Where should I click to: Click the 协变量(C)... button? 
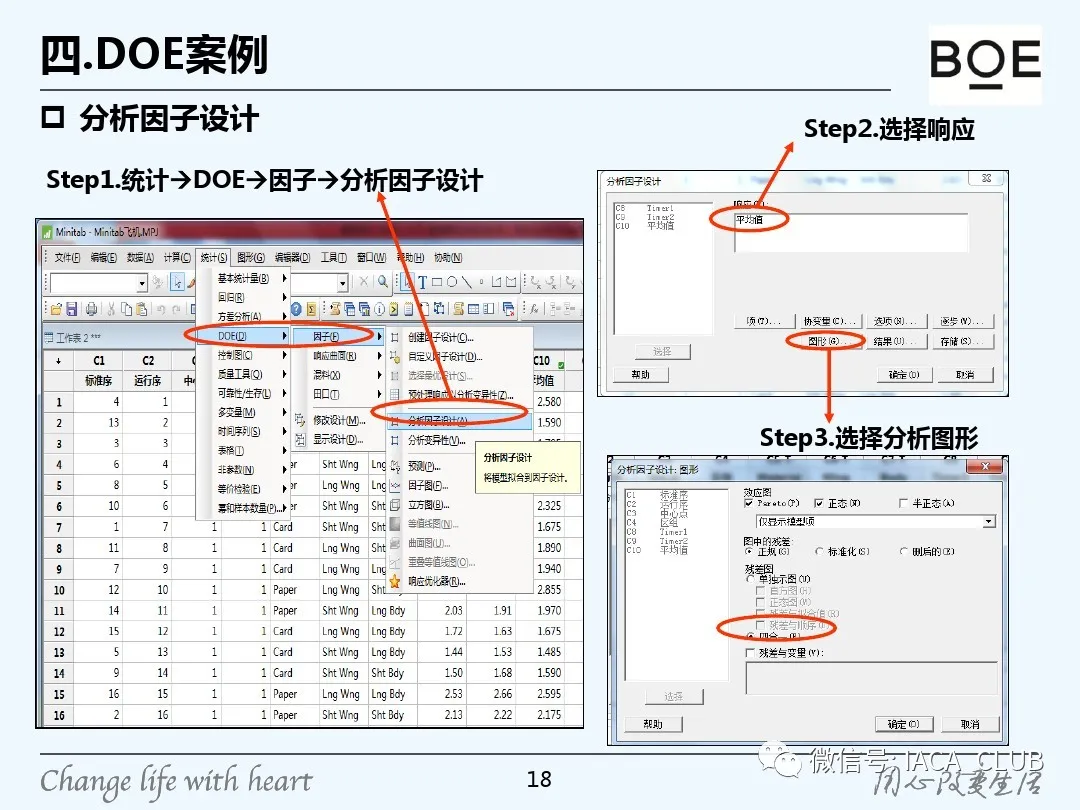point(830,321)
